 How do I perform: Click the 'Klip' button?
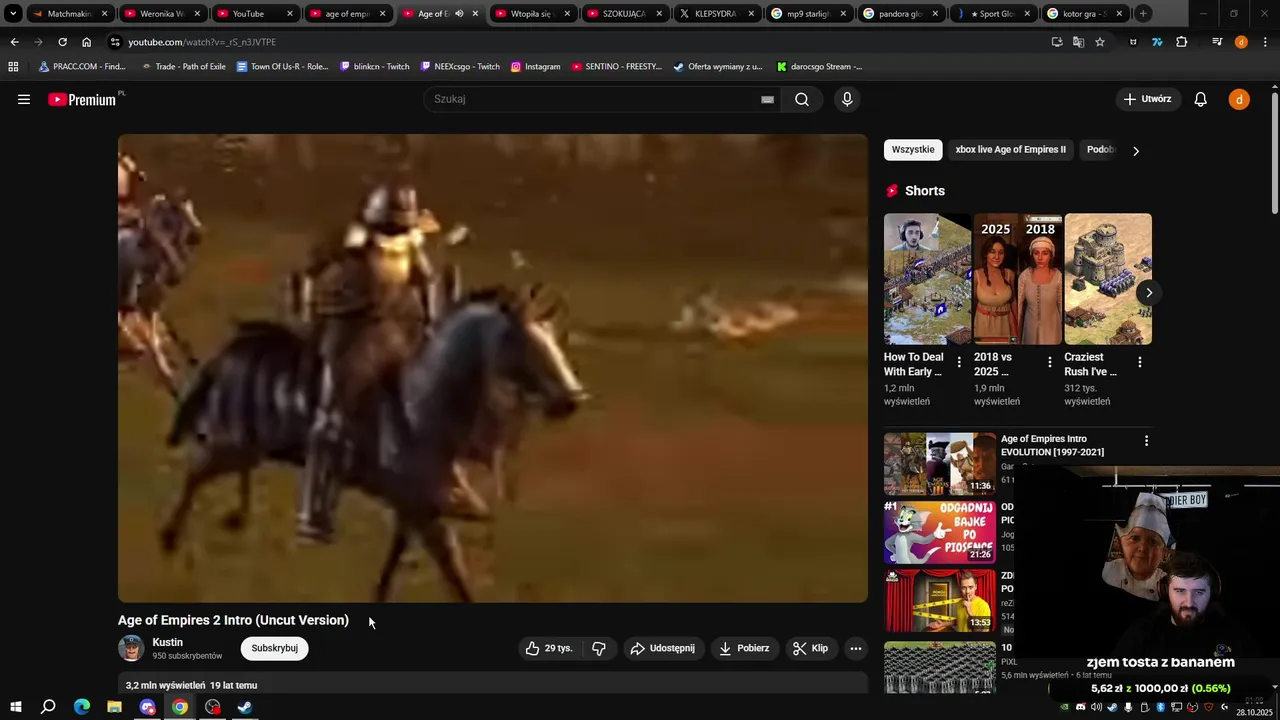click(811, 648)
